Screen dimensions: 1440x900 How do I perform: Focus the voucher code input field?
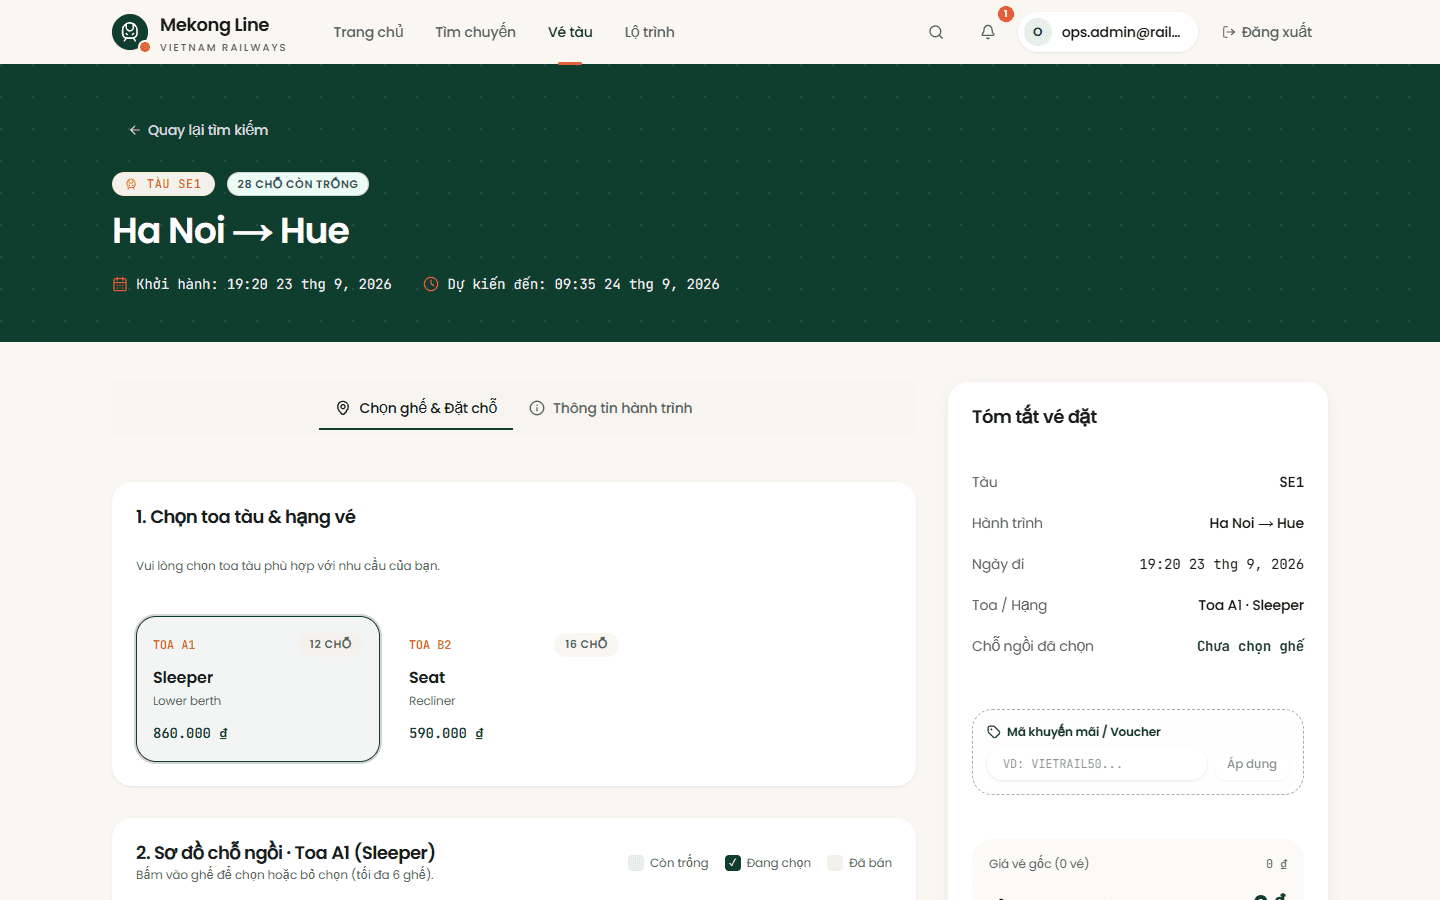[x=1097, y=764]
